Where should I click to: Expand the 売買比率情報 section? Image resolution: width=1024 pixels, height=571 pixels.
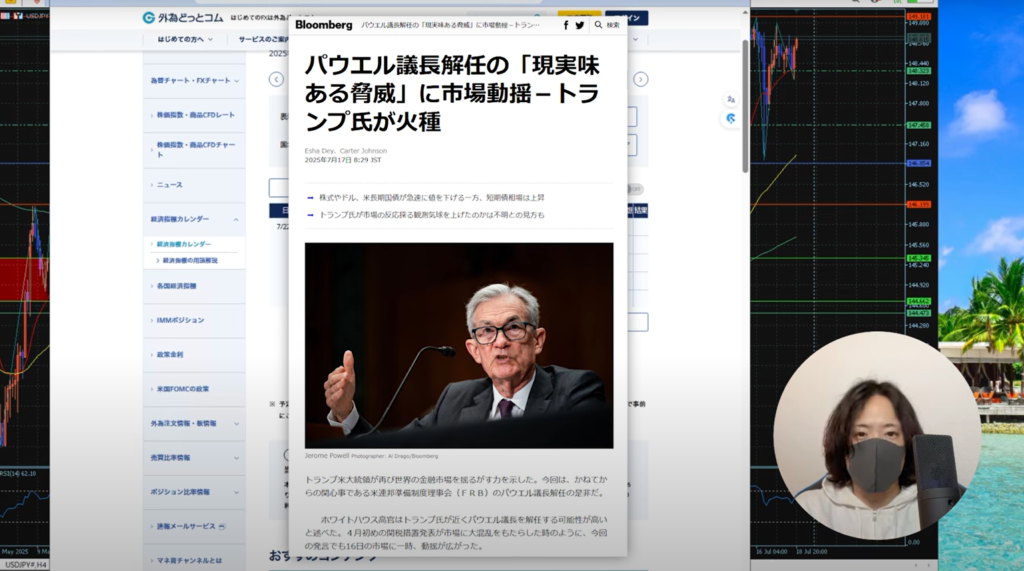tap(194, 458)
